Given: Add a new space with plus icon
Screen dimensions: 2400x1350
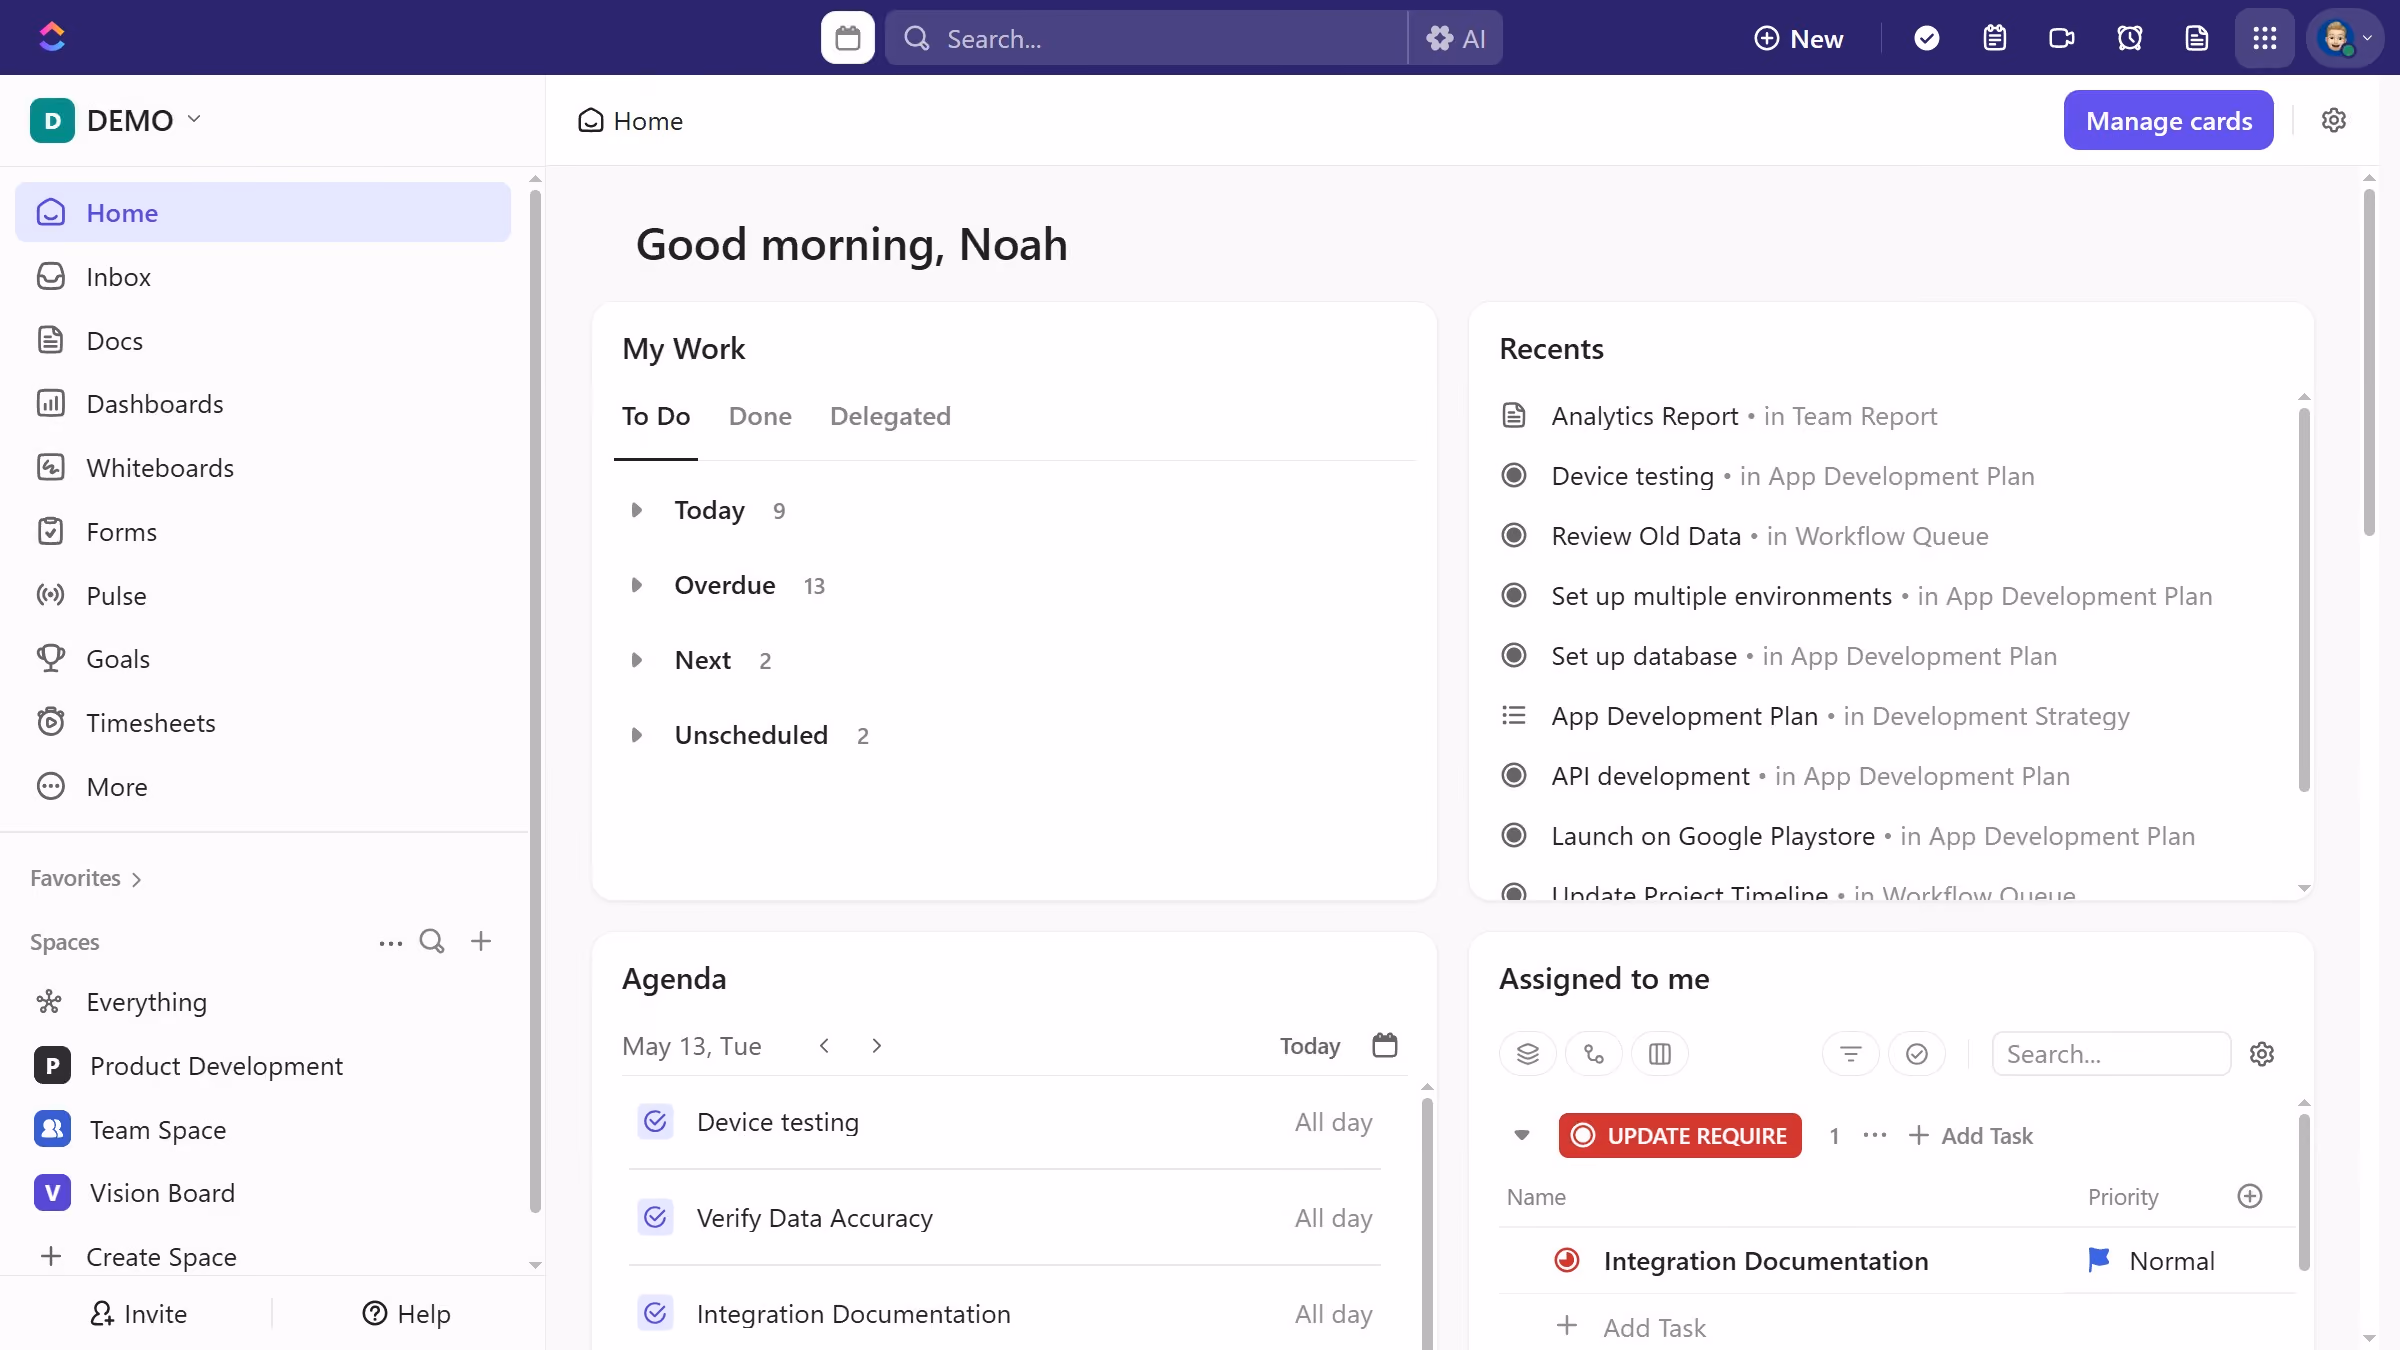Looking at the screenshot, I should (481, 941).
